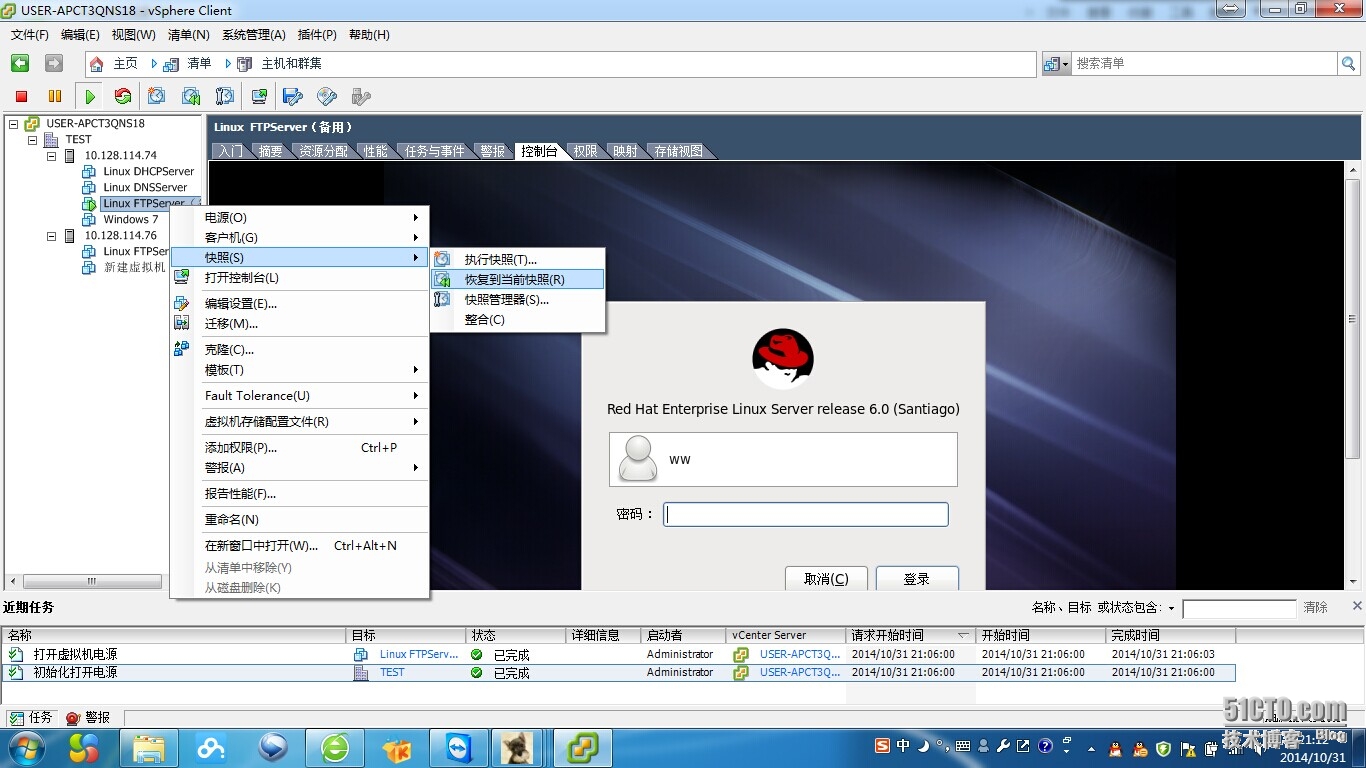1366x768 pixels.
Task: Sort tasks by 名称 column header
Action: 175,635
